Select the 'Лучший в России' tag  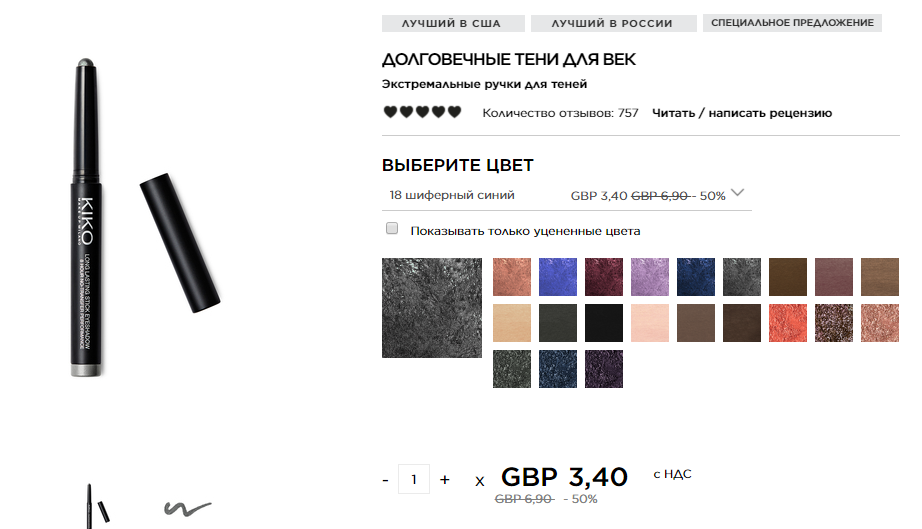point(613,23)
